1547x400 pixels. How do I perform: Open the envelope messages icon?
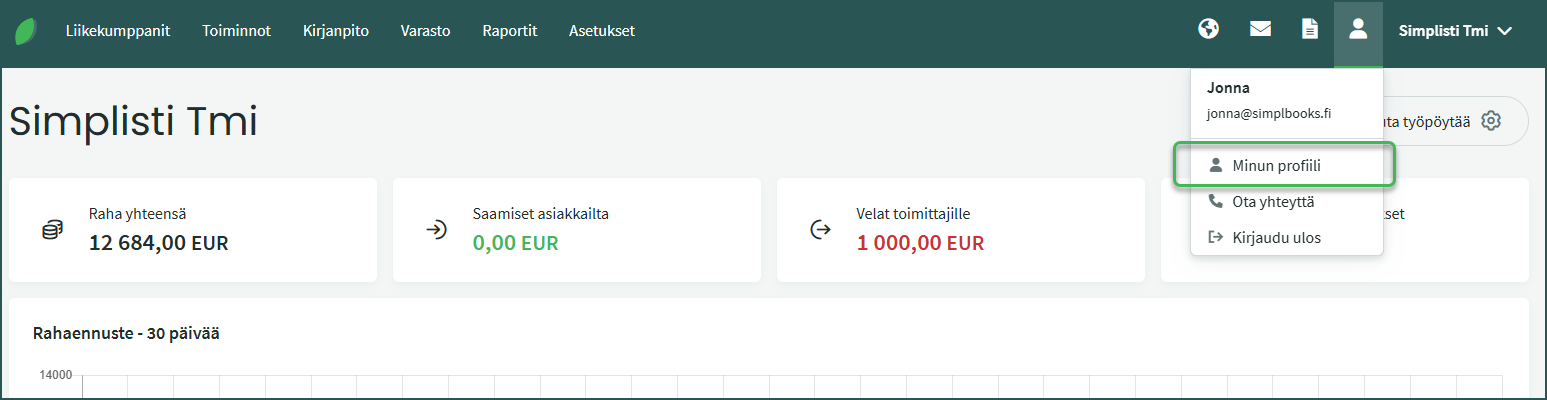(1260, 29)
